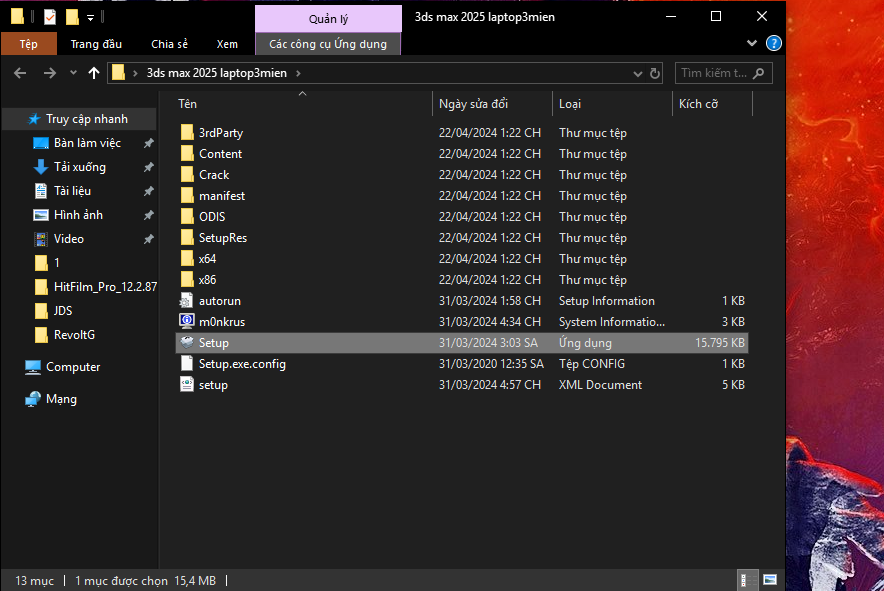Open the recent locations dropdown arrow
The width and height of the screenshot is (884, 591).
(x=73, y=73)
